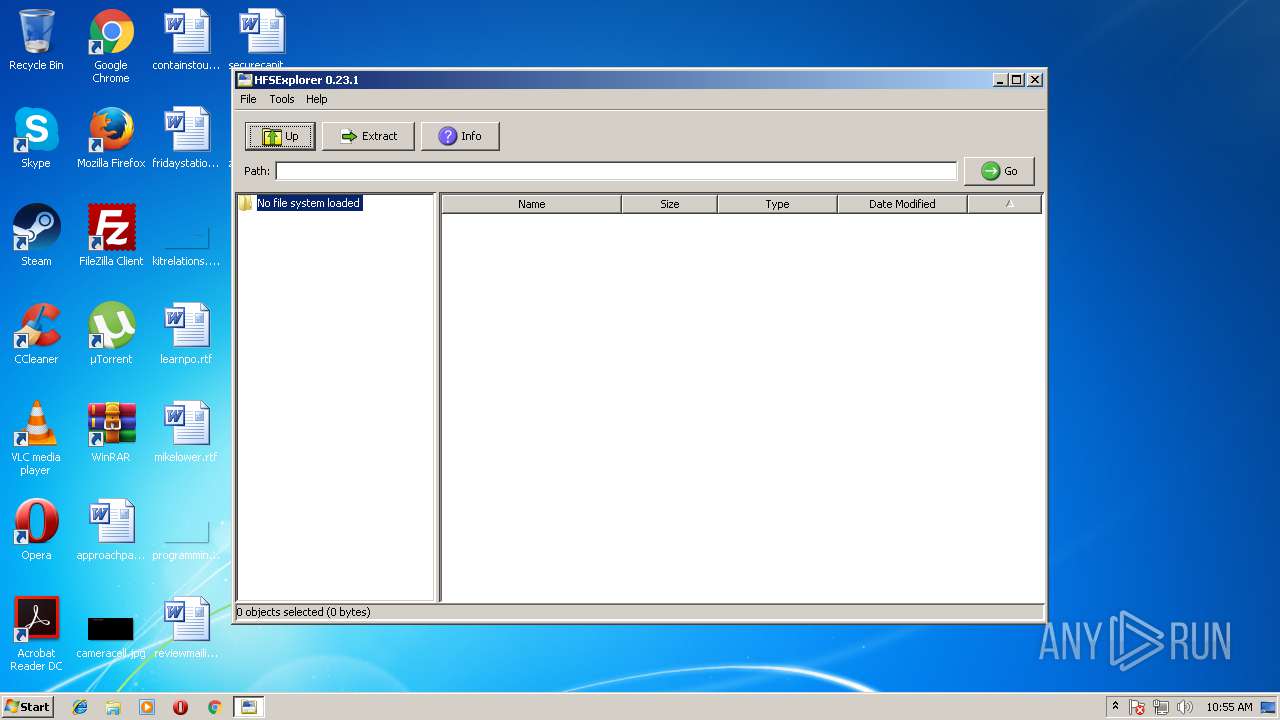Open the Start menu
The image size is (1280, 720).
[x=27, y=707]
